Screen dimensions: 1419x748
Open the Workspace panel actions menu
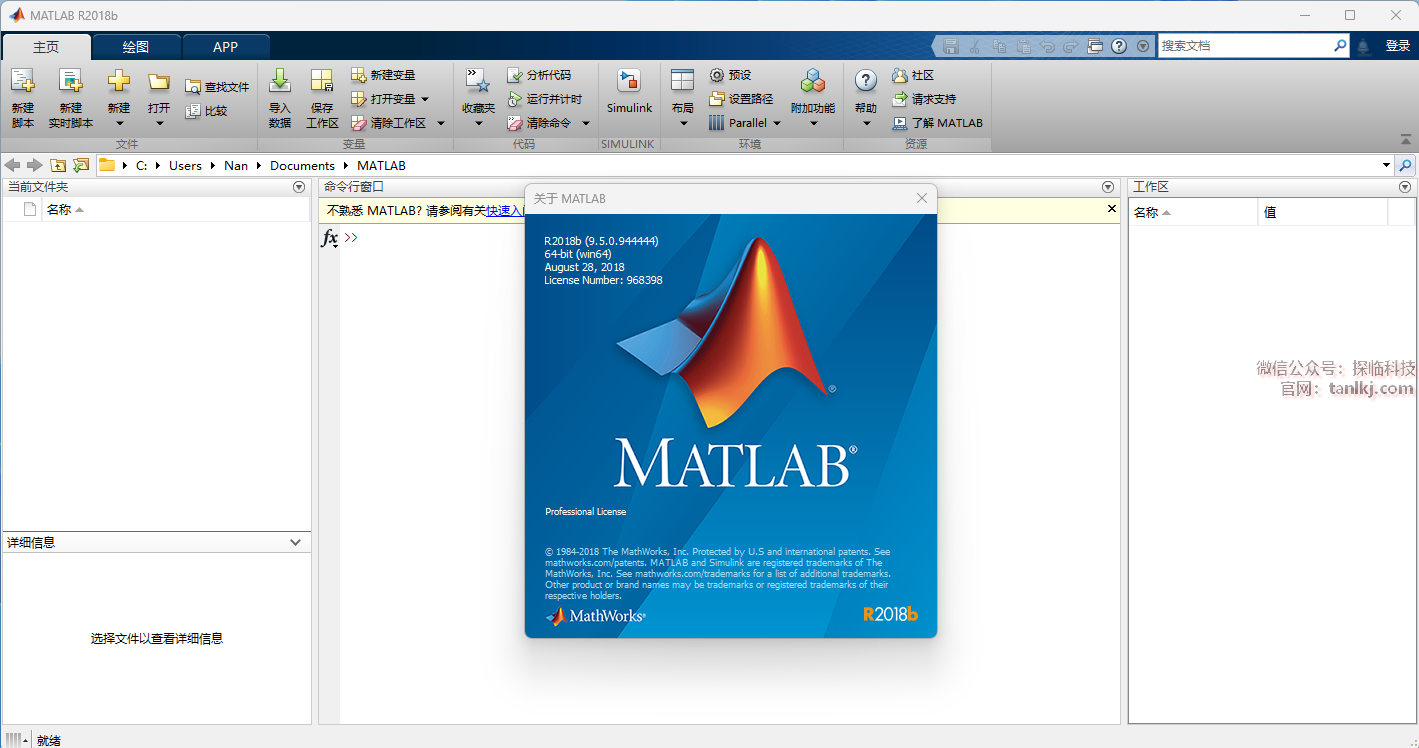(x=1406, y=187)
